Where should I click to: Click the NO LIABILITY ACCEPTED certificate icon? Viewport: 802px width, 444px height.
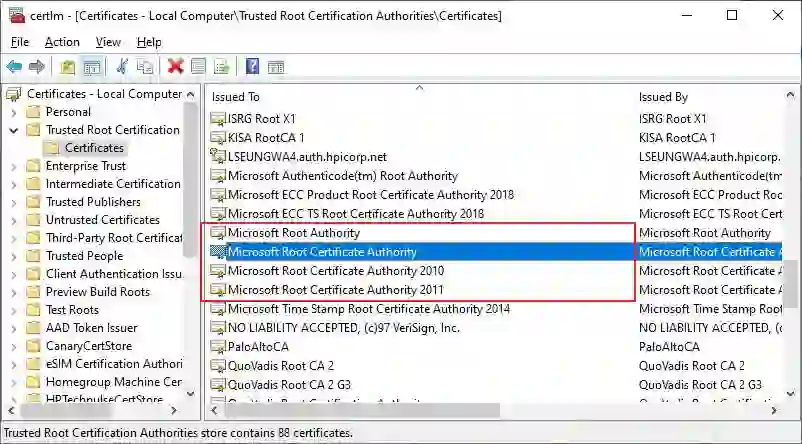point(218,328)
